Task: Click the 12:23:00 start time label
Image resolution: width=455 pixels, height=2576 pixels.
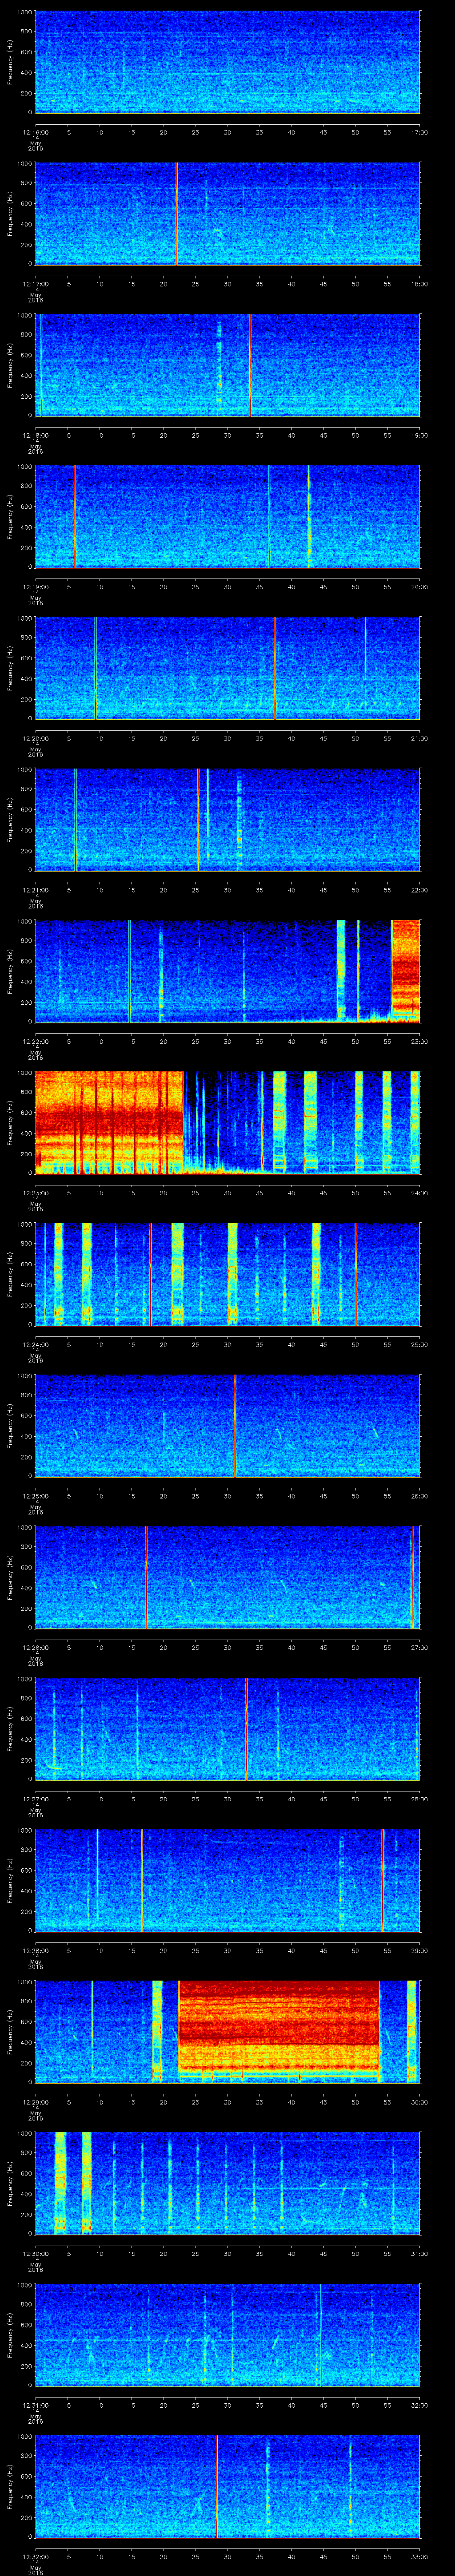Action: click(35, 1193)
